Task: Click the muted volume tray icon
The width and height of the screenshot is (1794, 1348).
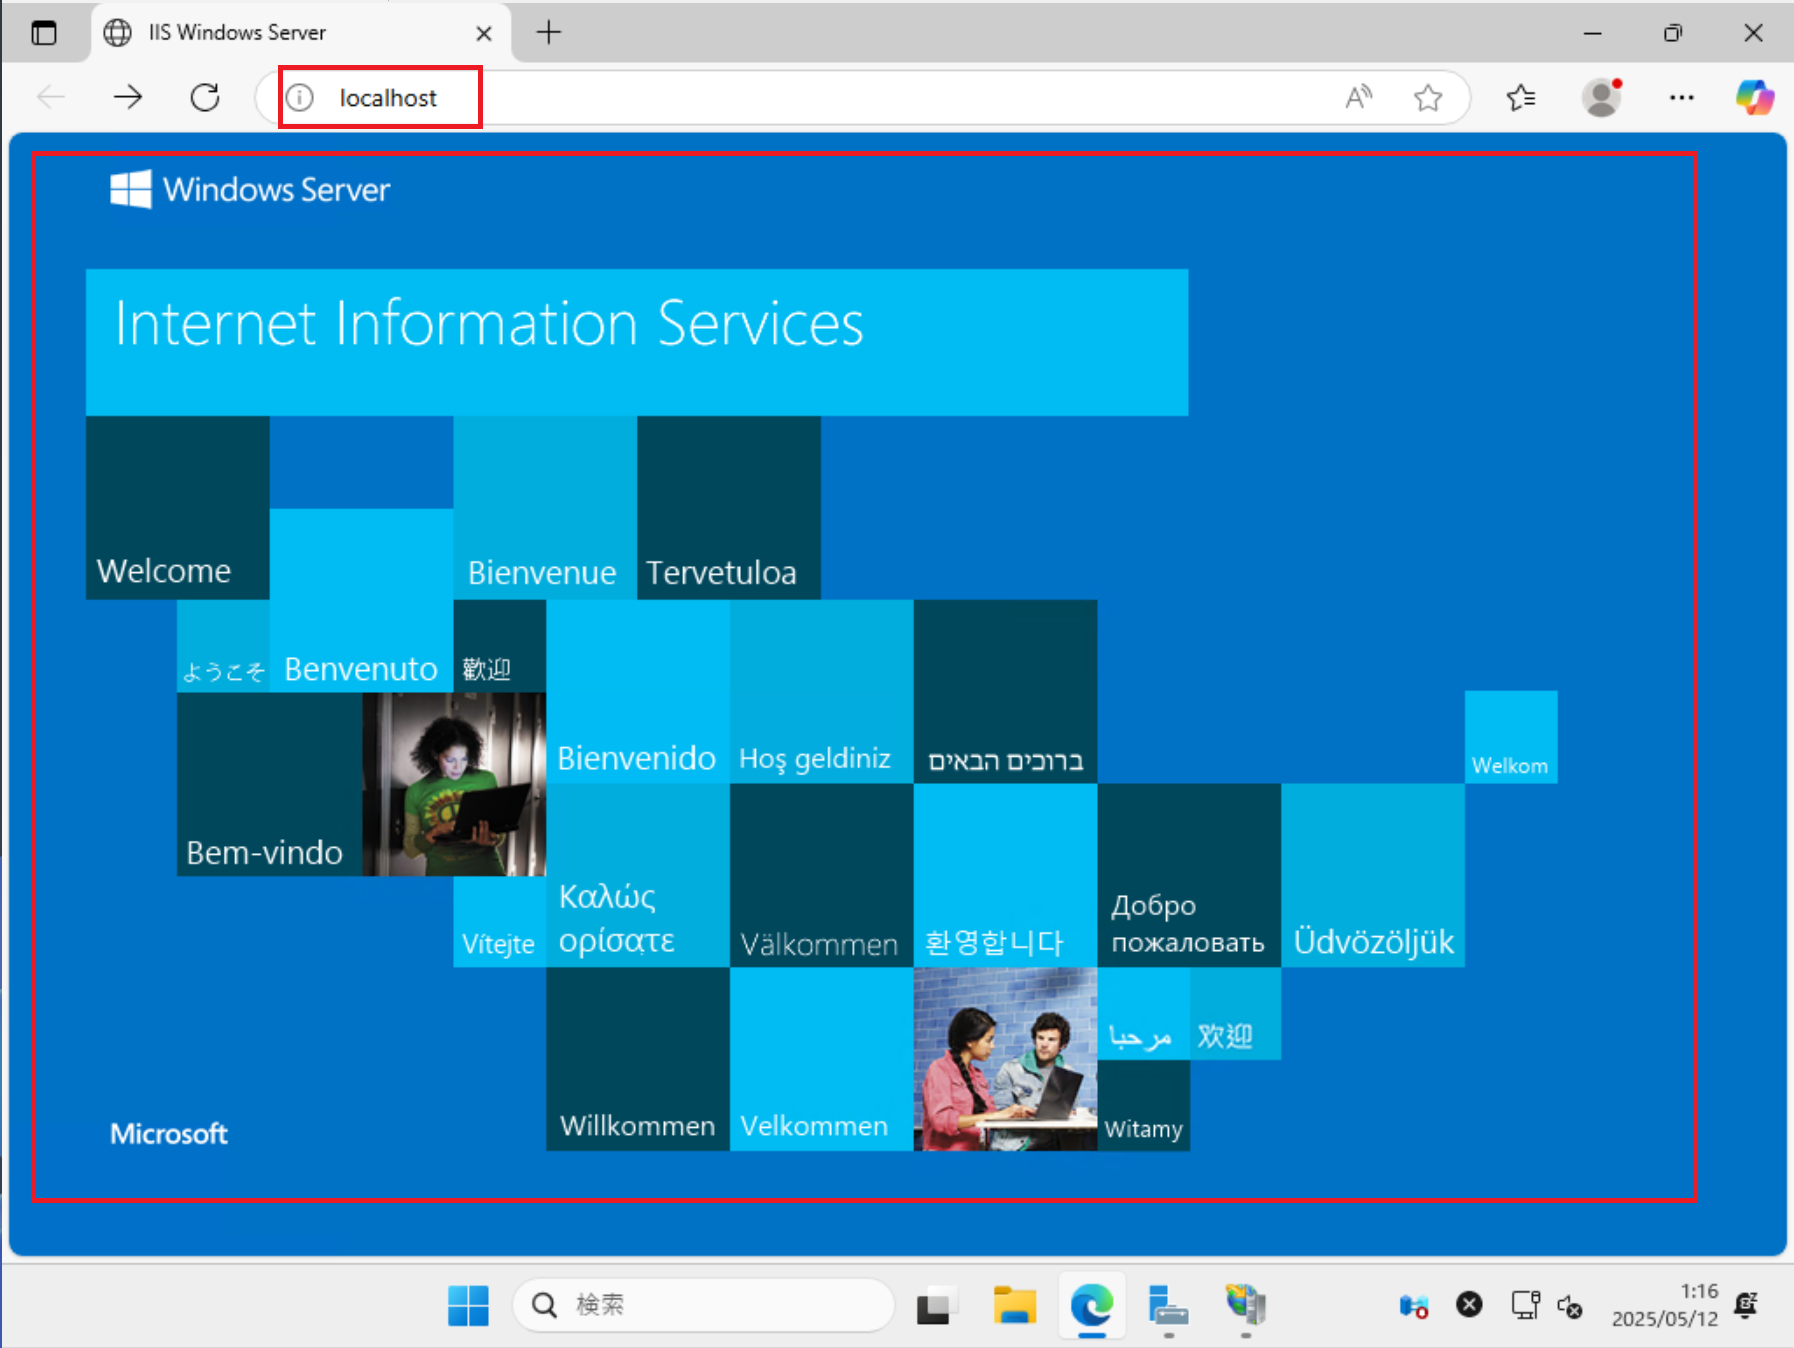Action: (1571, 1306)
